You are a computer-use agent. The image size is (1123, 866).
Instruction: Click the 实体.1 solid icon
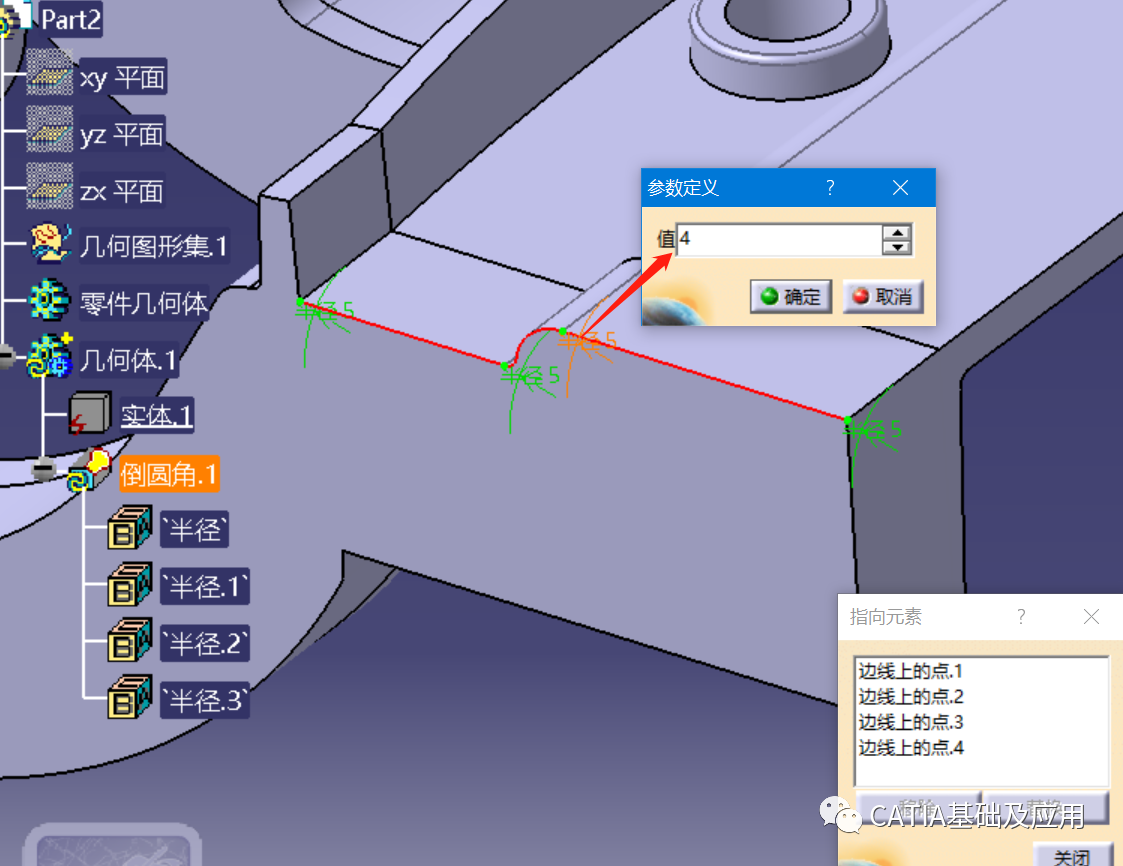[90, 413]
